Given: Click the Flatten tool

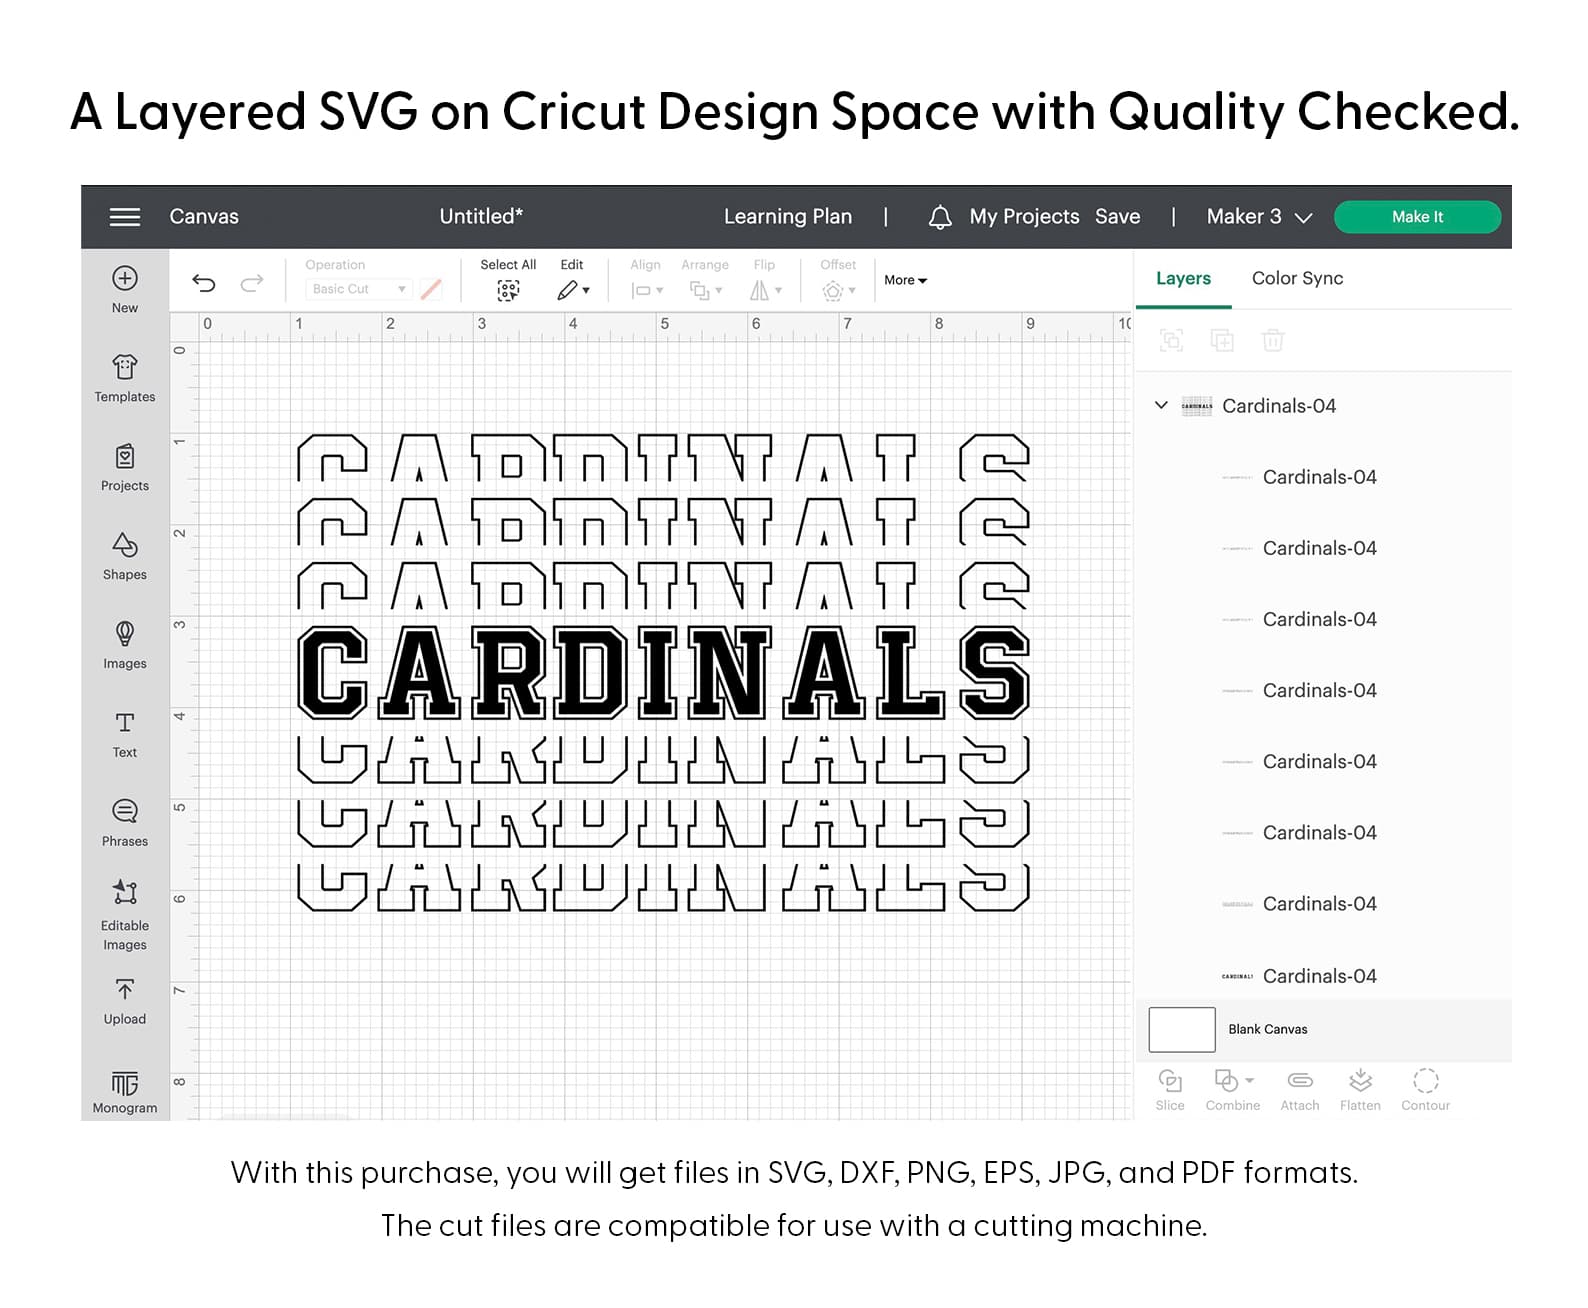Looking at the screenshot, I should (1360, 1090).
